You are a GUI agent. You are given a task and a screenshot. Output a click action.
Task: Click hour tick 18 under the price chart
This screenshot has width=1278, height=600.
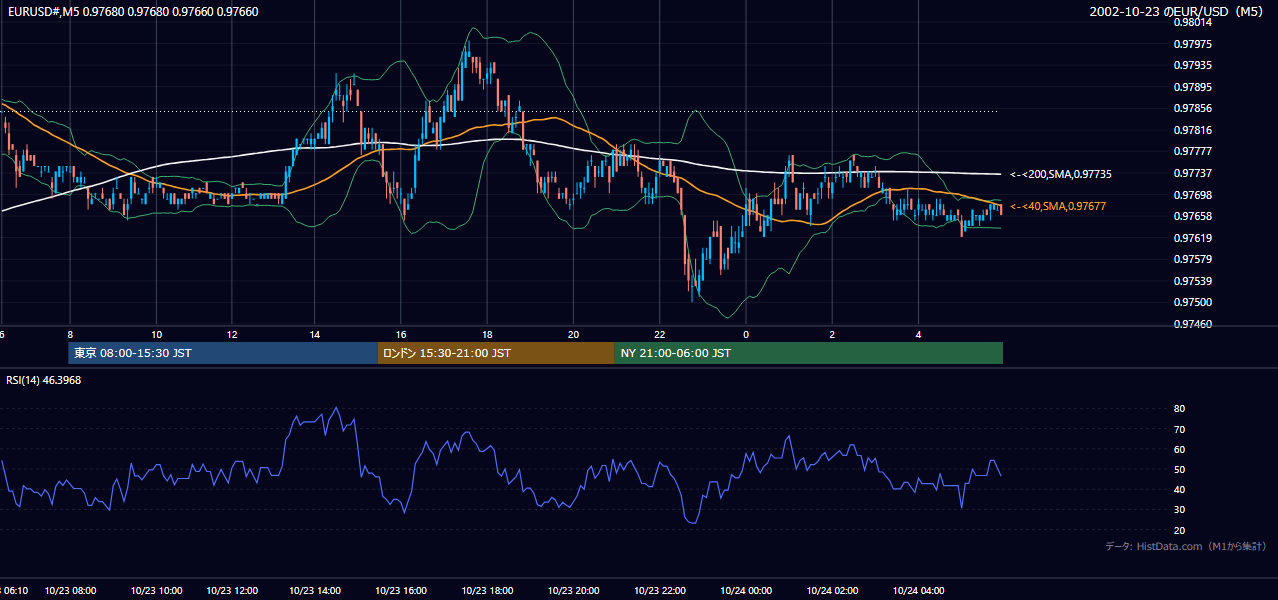(487, 334)
